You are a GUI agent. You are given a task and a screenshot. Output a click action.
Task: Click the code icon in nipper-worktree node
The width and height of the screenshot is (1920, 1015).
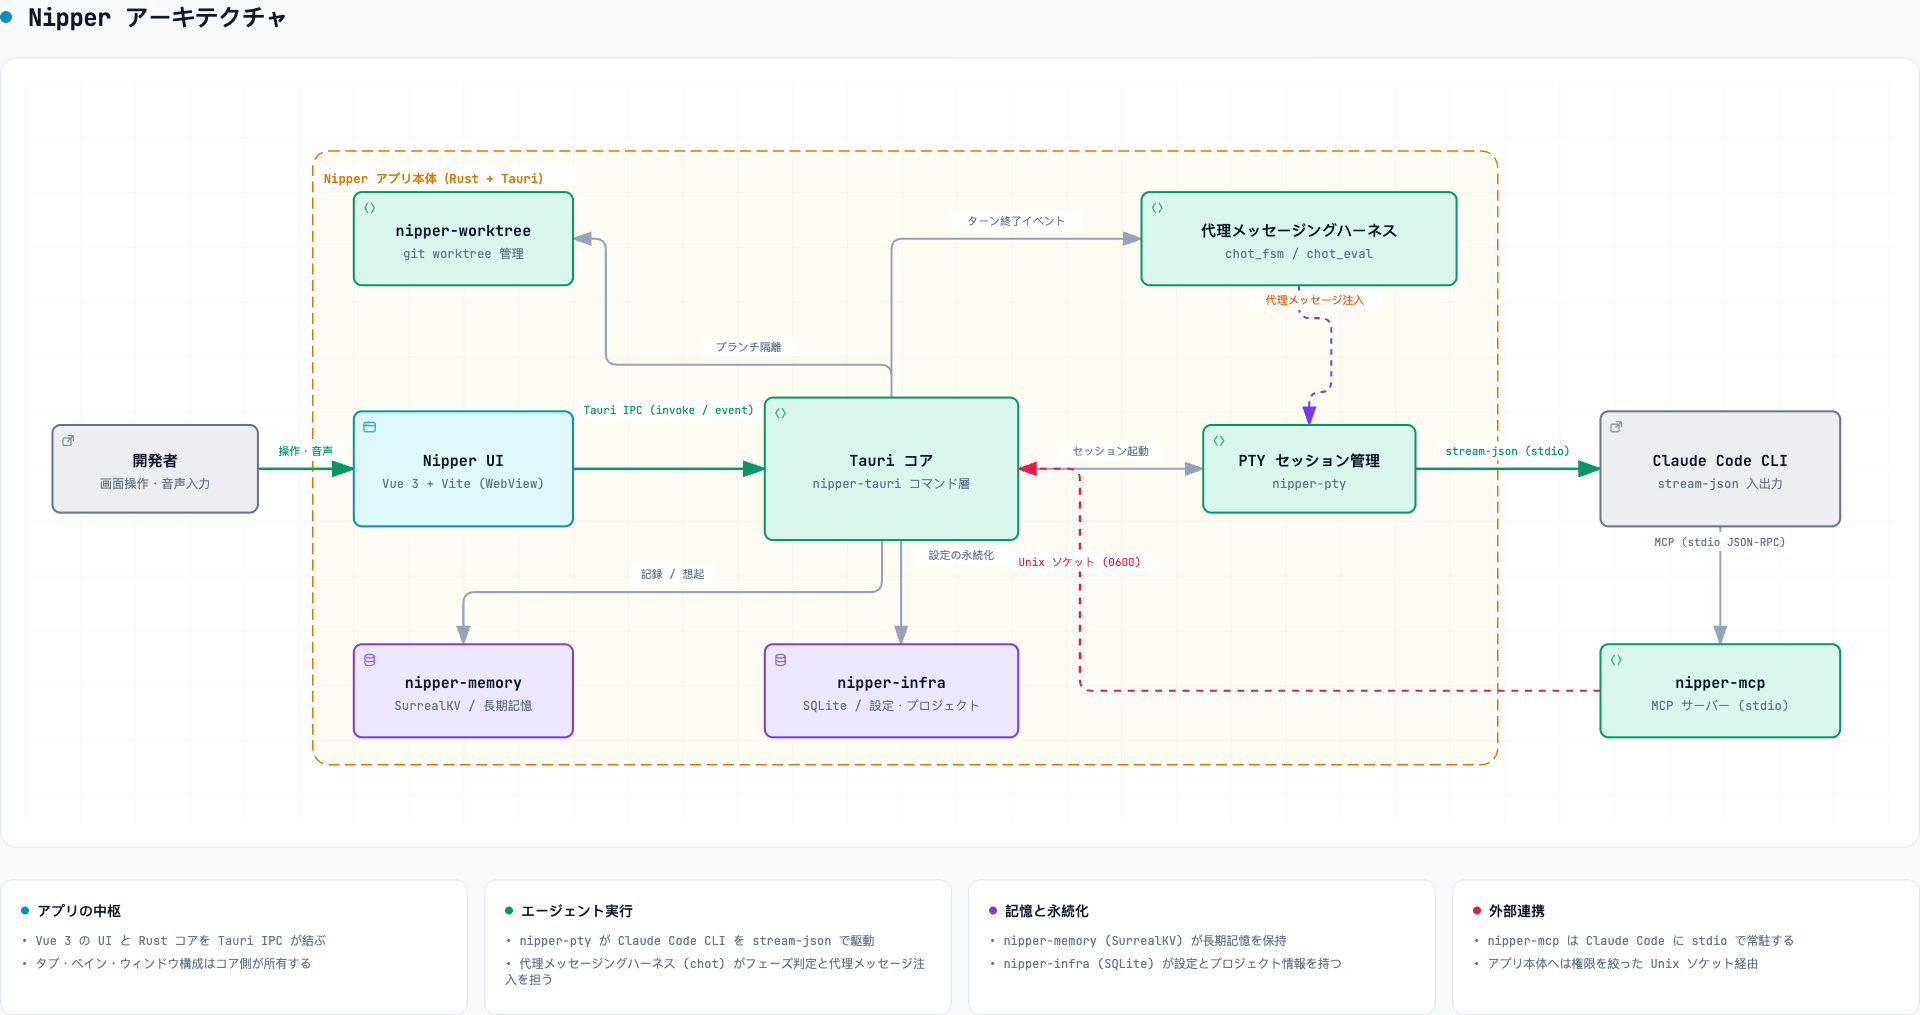click(369, 208)
